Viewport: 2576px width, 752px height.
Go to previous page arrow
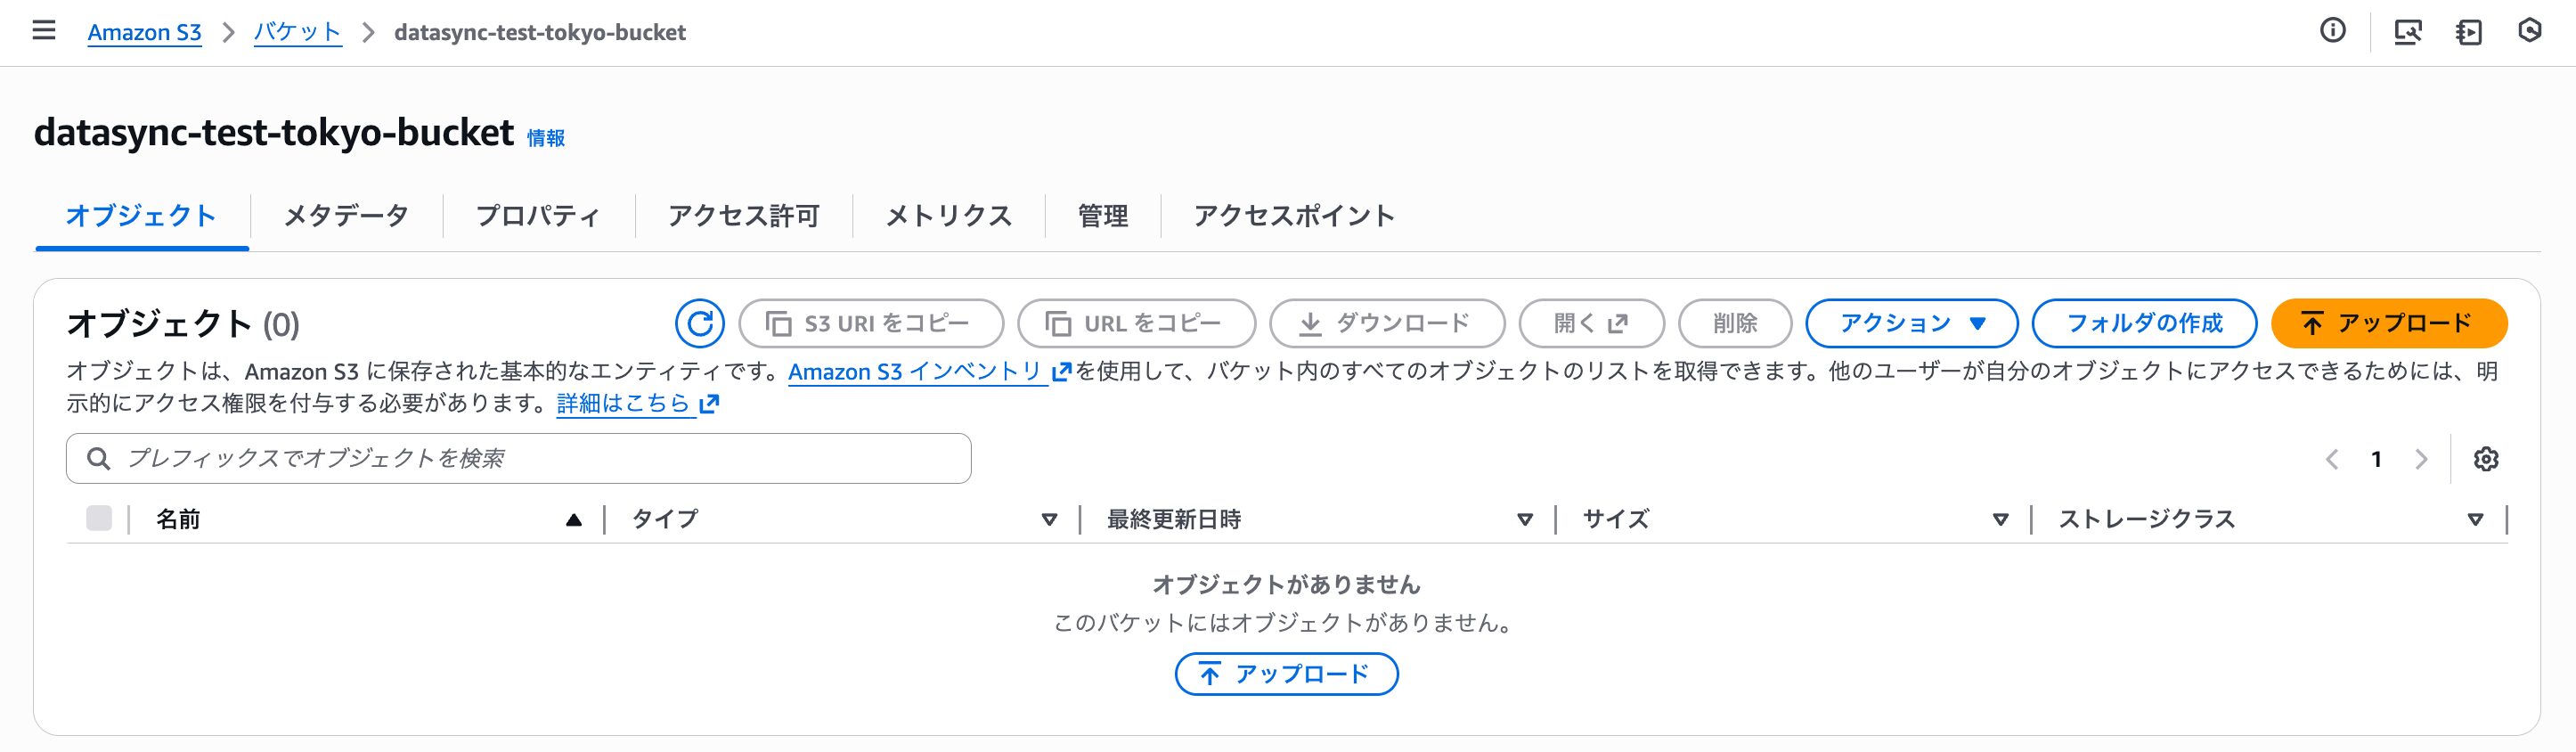click(x=2332, y=459)
